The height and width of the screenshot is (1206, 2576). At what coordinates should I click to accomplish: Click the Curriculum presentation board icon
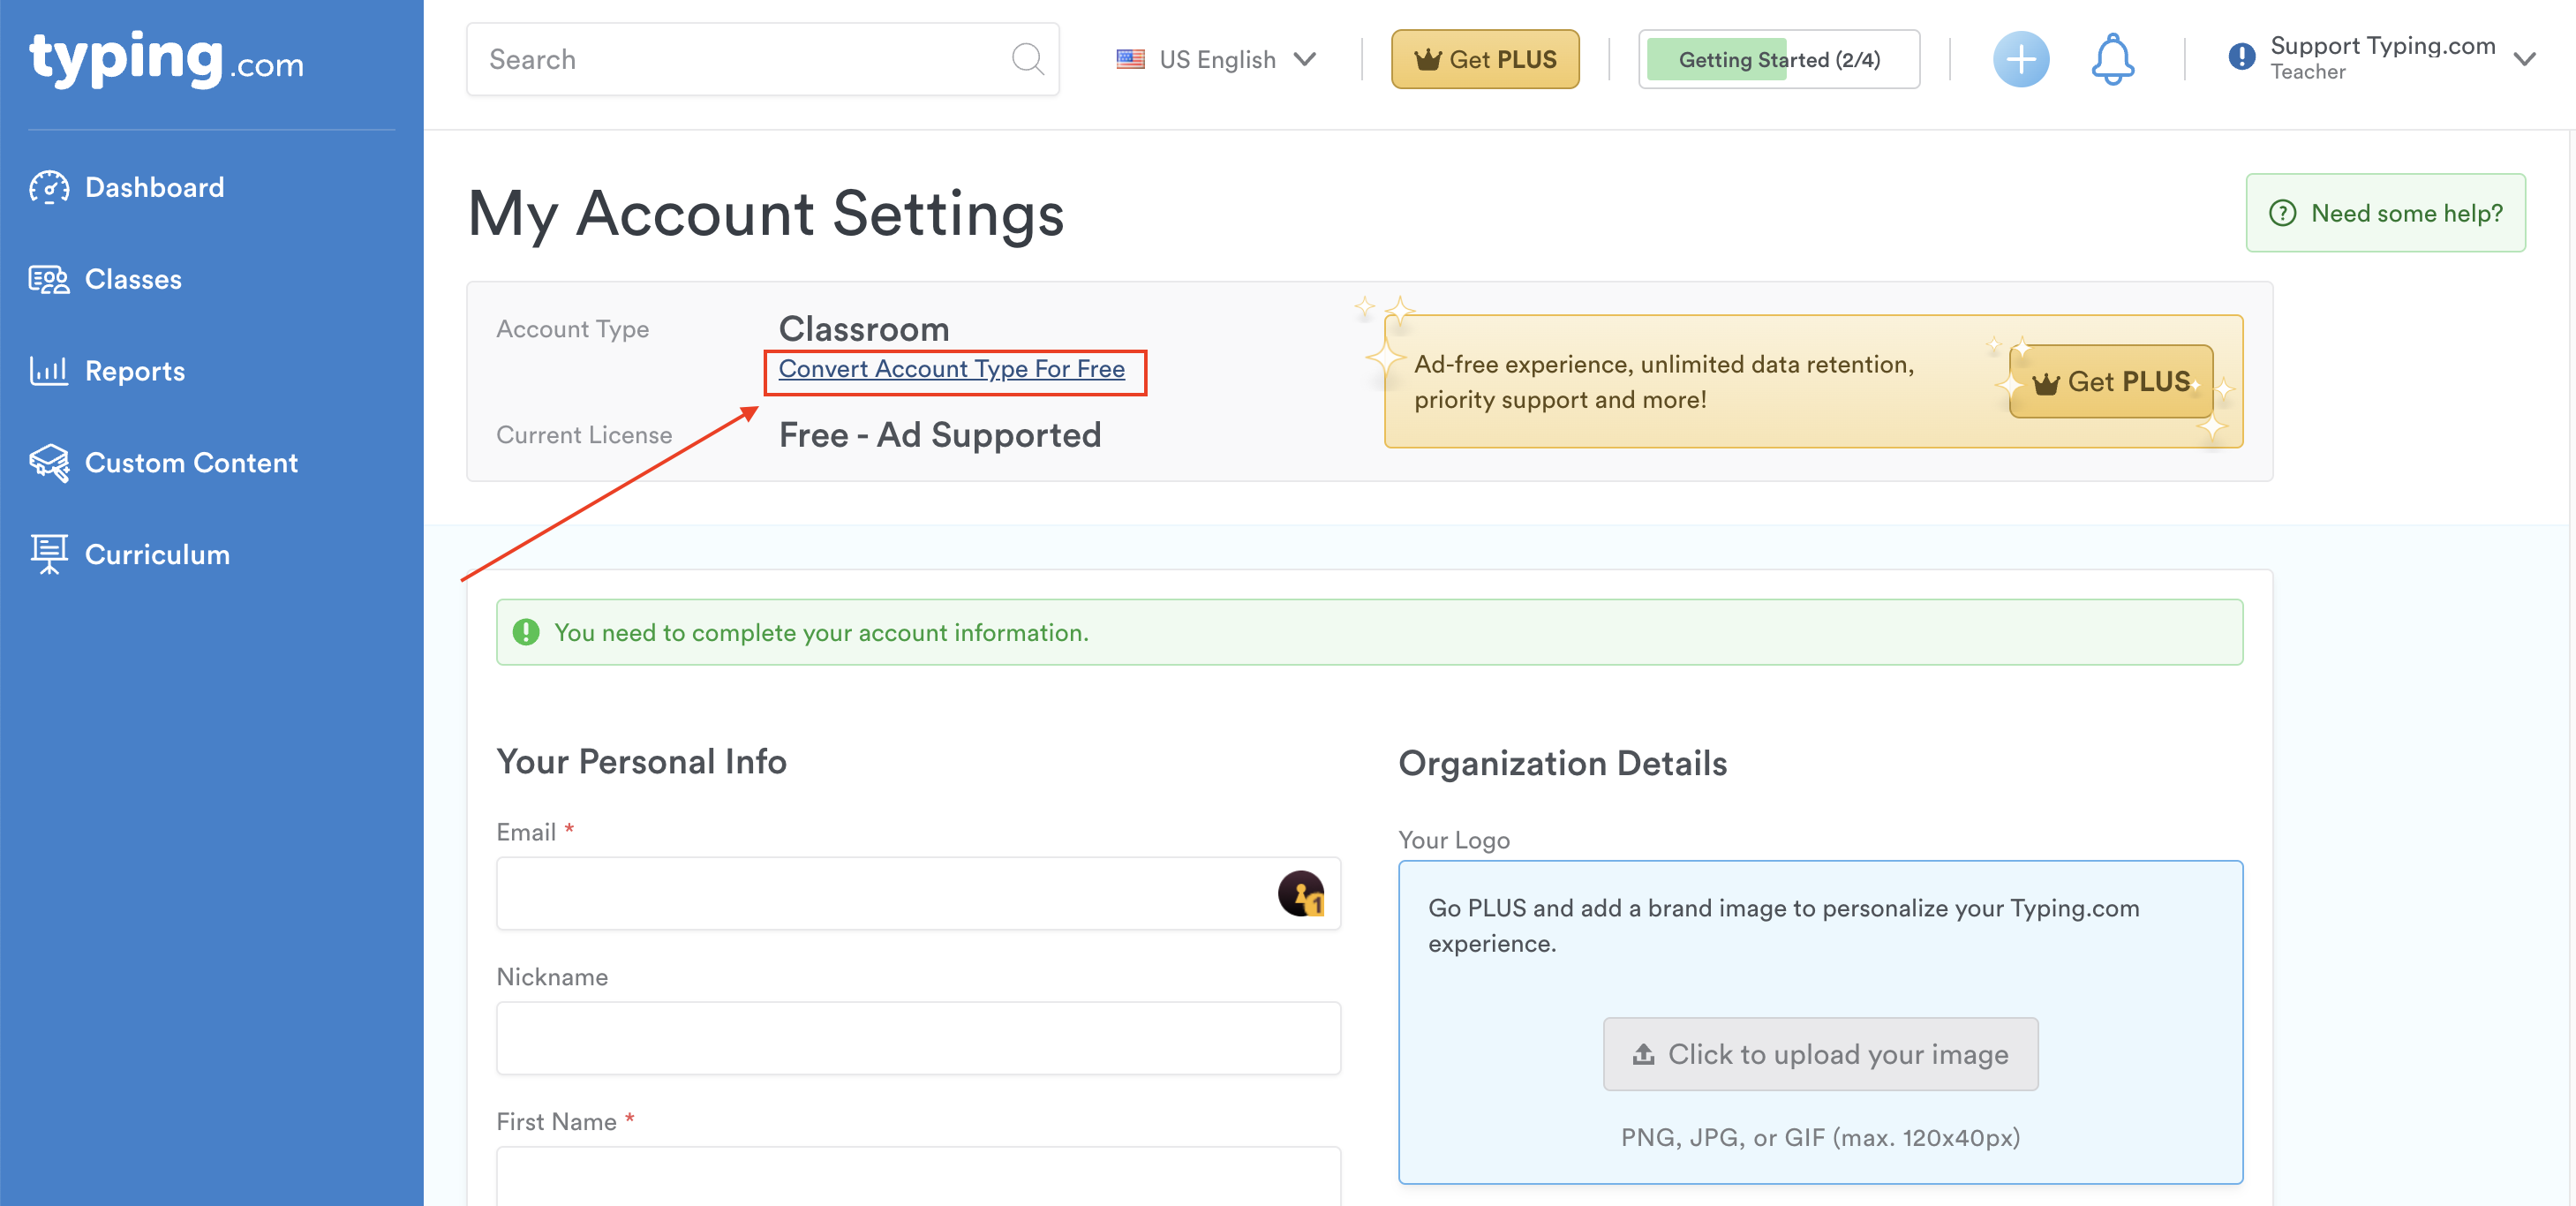coord(49,554)
